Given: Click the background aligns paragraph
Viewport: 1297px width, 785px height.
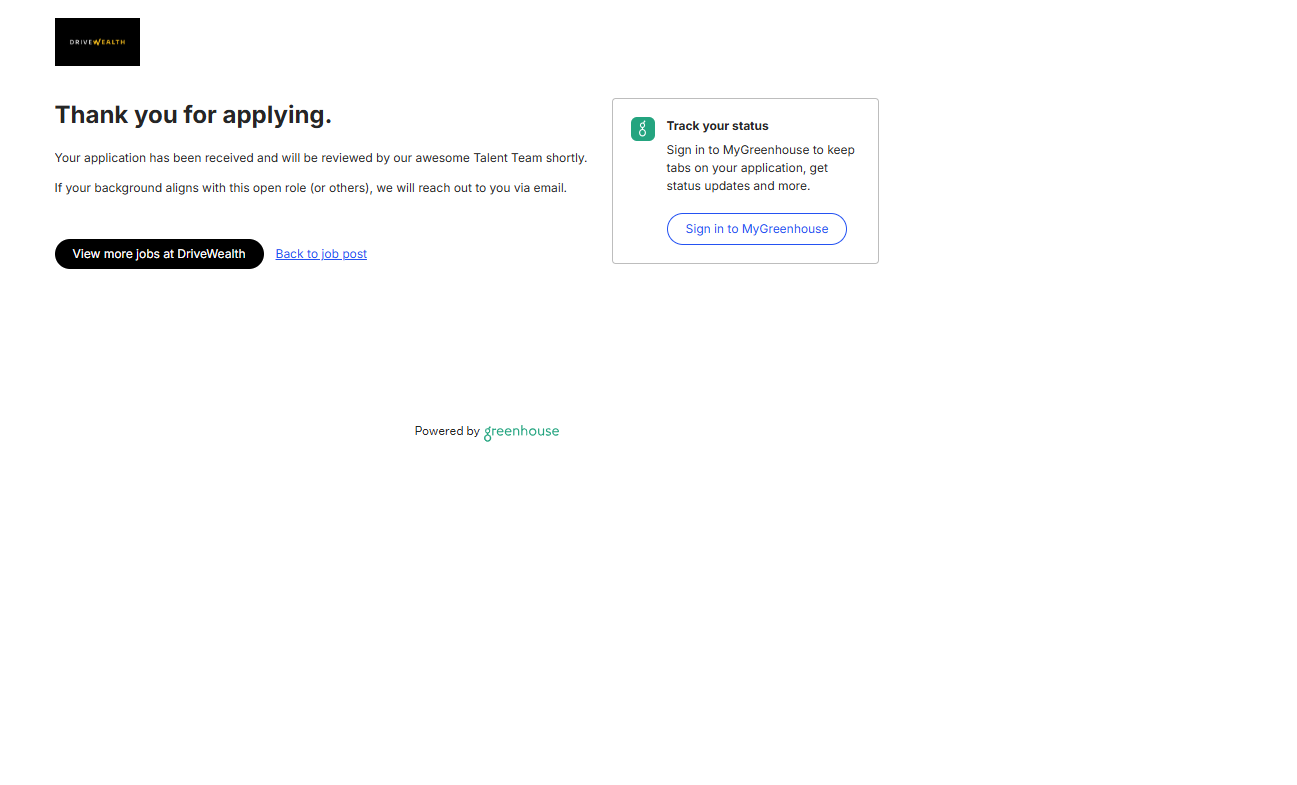Looking at the screenshot, I should pyautogui.click(x=310, y=188).
